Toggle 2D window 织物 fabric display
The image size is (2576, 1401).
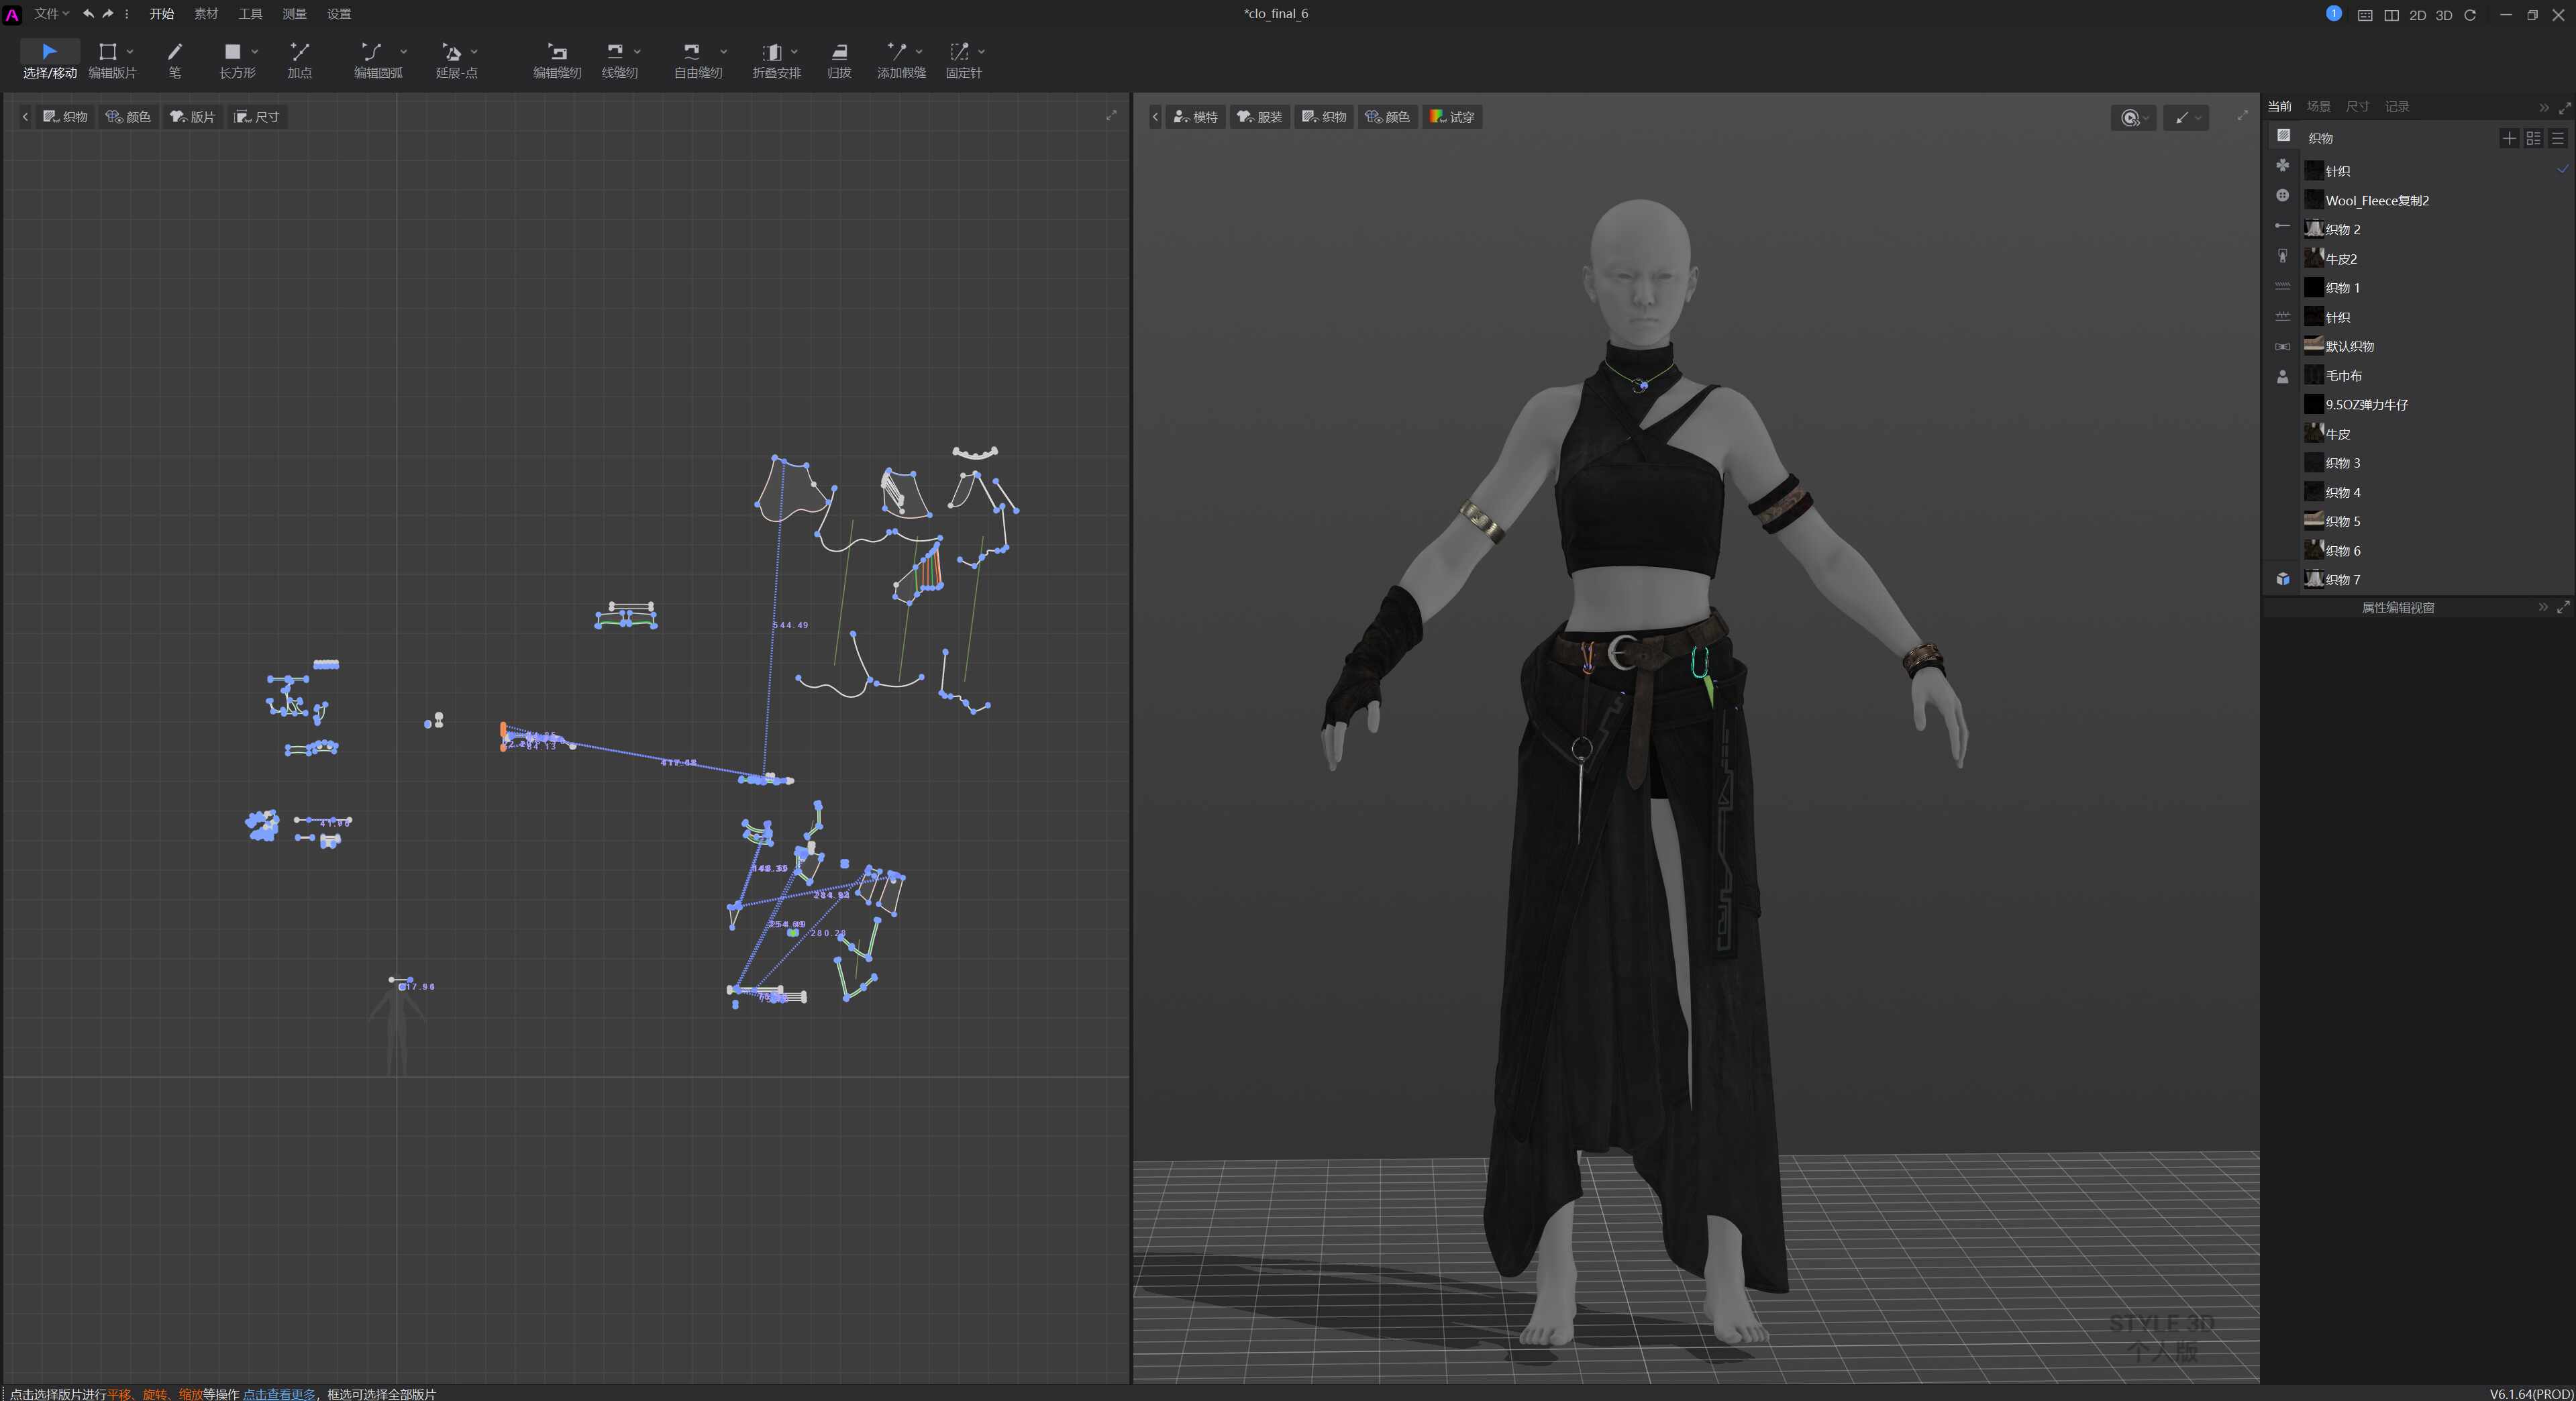[65, 117]
